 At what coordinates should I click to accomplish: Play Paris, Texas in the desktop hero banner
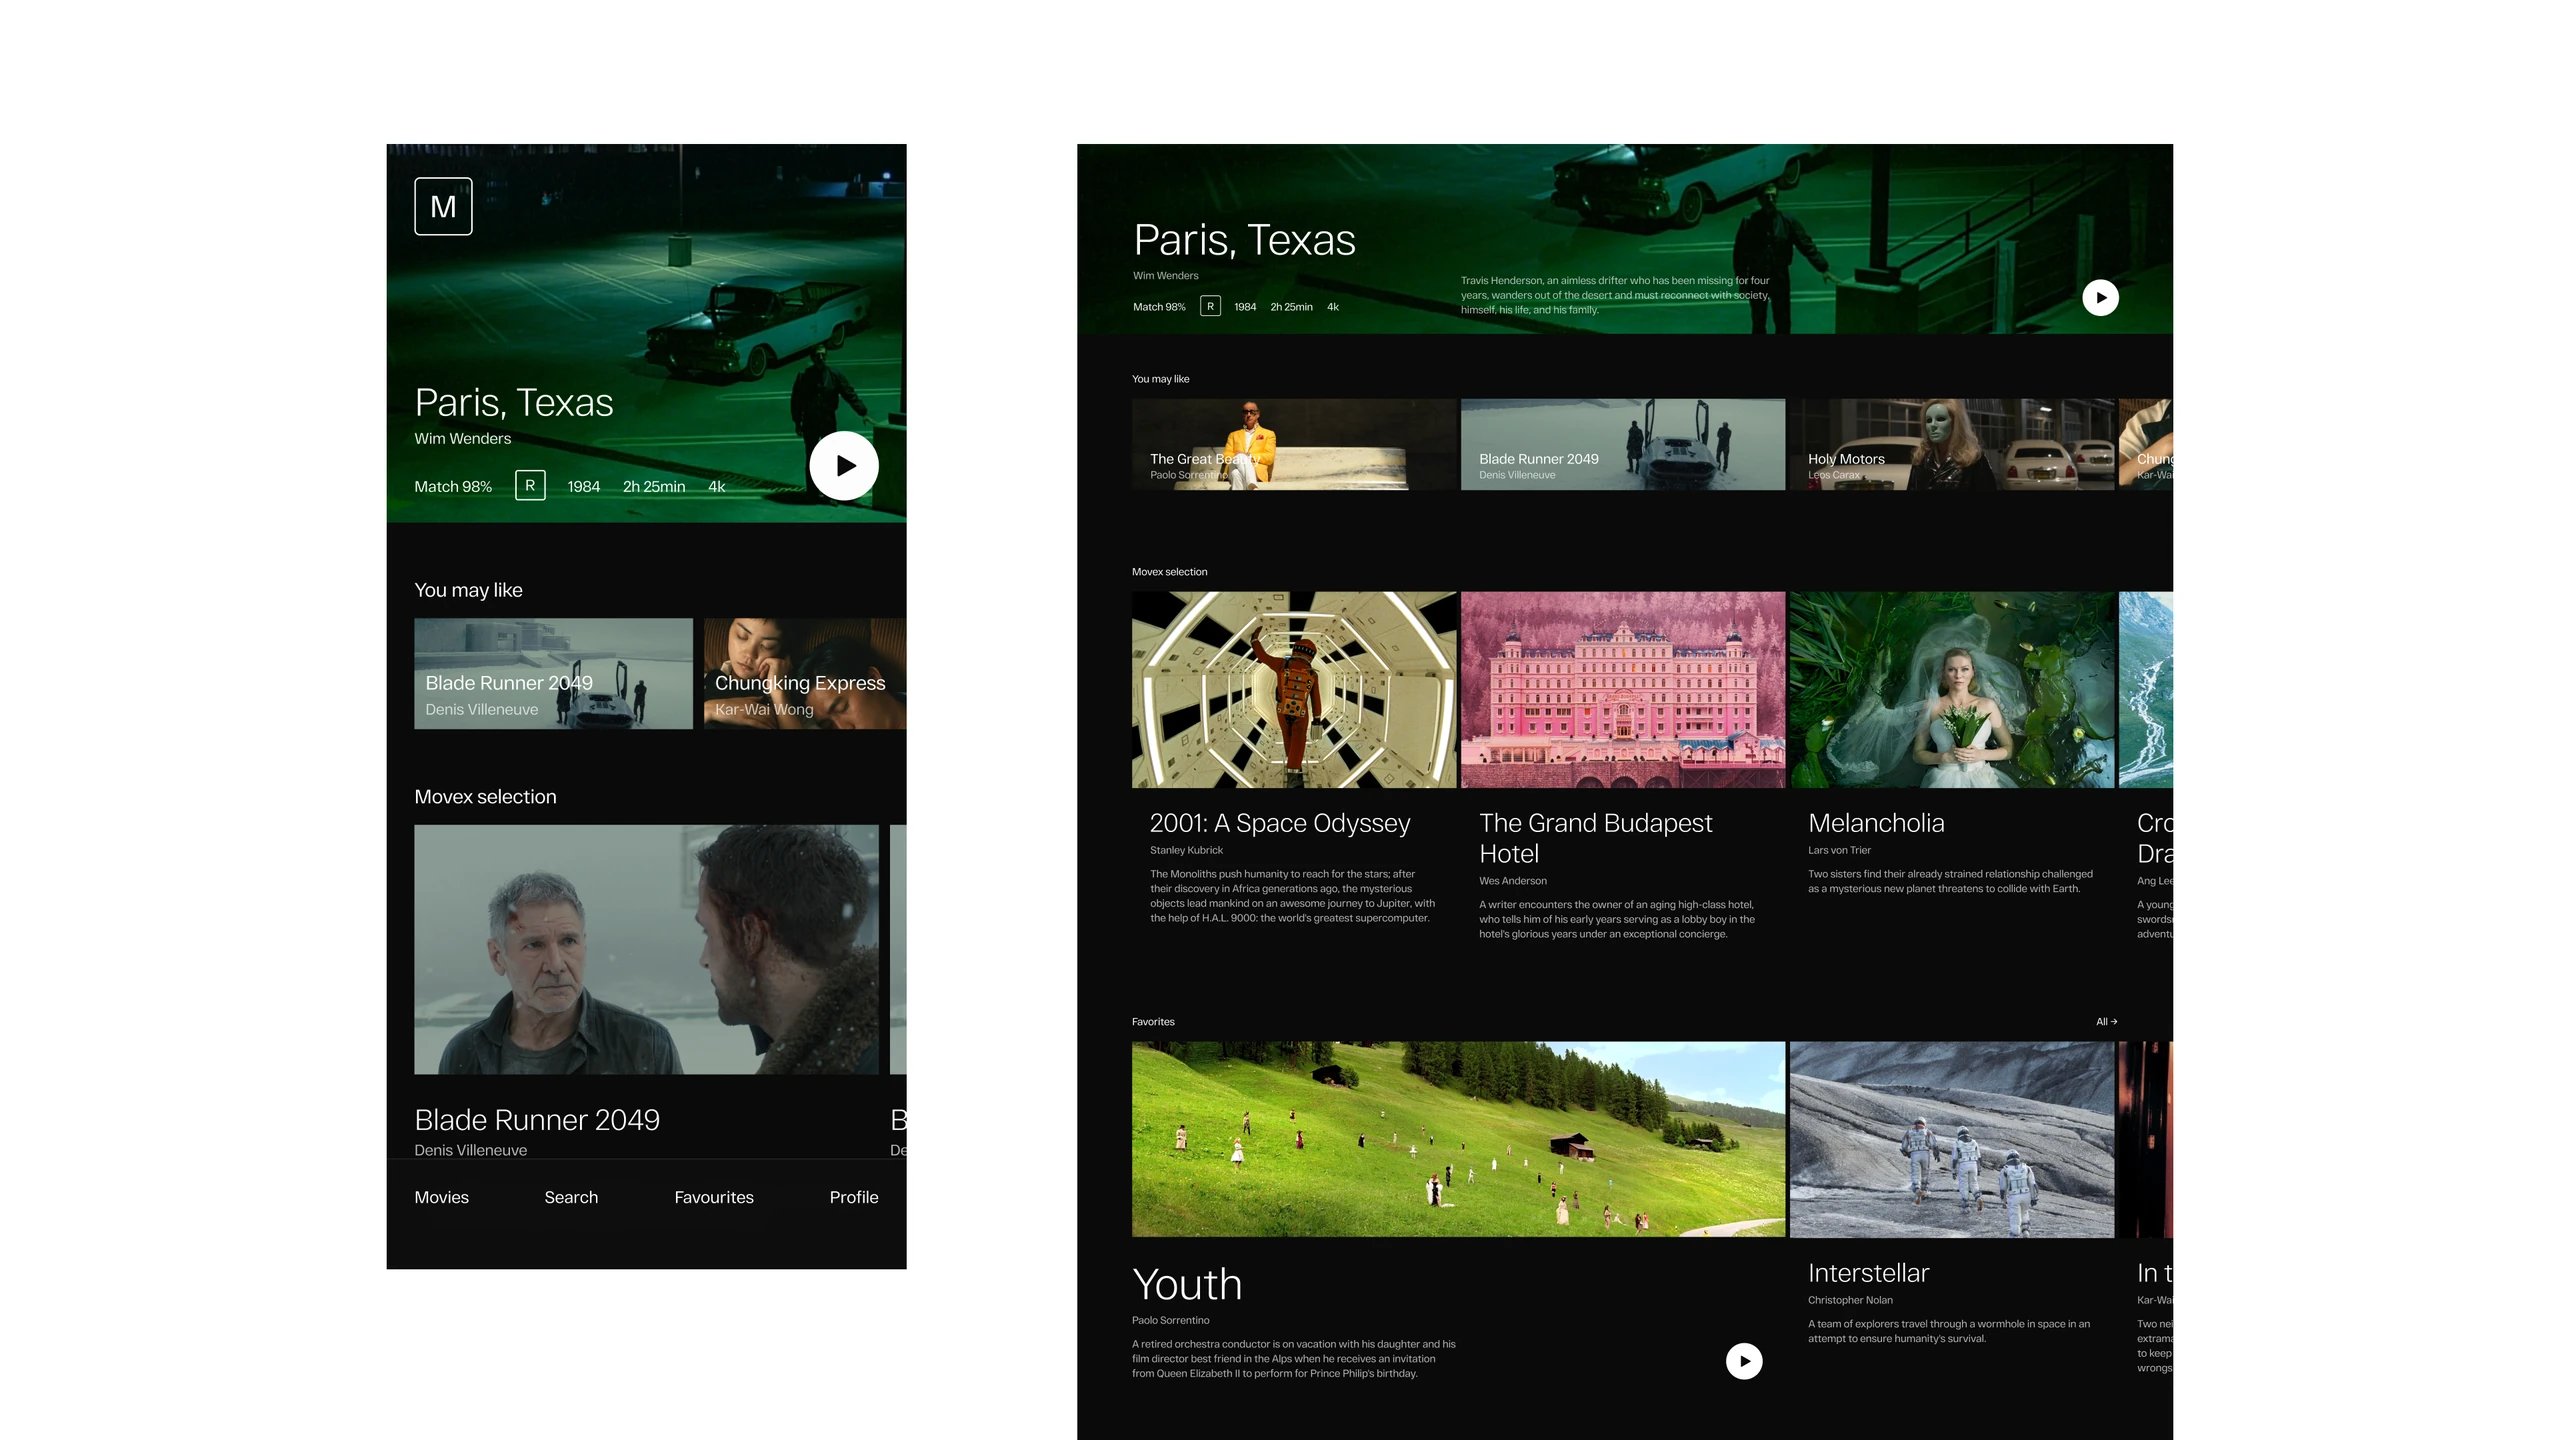pos(2100,297)
